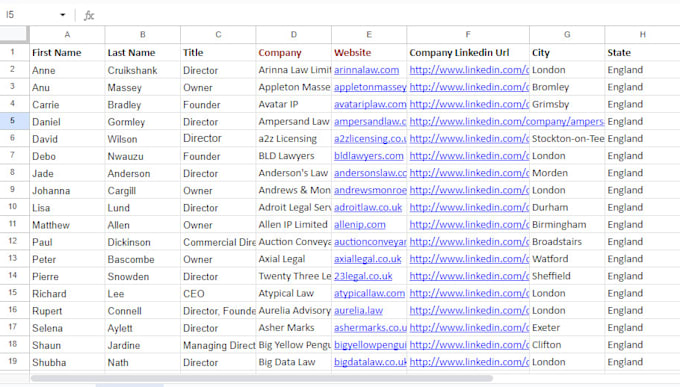
Task: Select the cell containing Exeter
Action: (x=567, y=328)
